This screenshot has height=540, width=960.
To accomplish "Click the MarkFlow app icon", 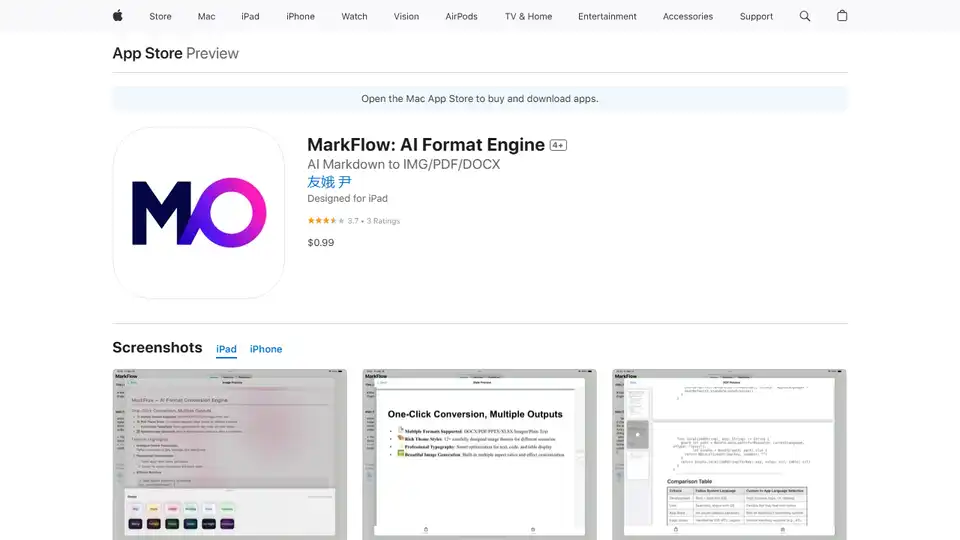I will pos(198,213).
